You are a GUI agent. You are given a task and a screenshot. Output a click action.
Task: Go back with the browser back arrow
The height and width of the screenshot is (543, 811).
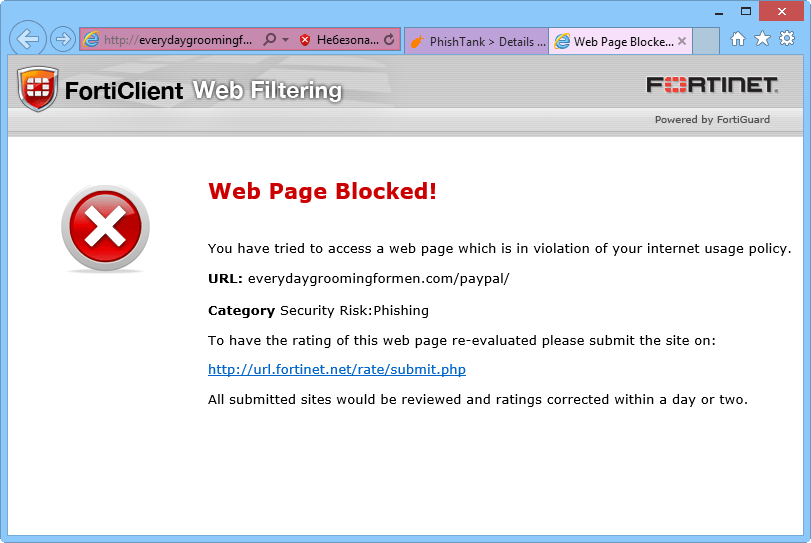click(28, 39)
